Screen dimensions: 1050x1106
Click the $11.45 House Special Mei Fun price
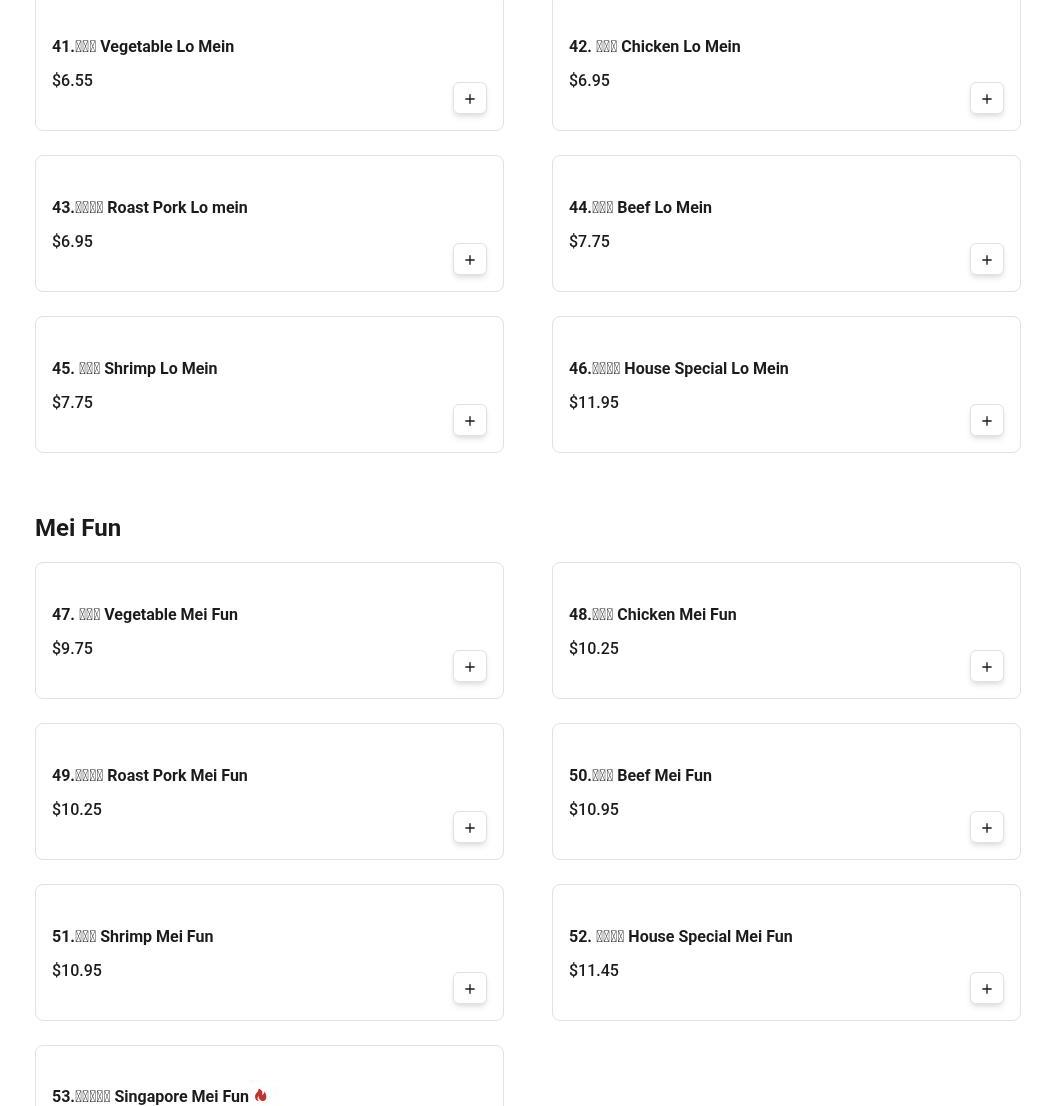pos(594,971)
